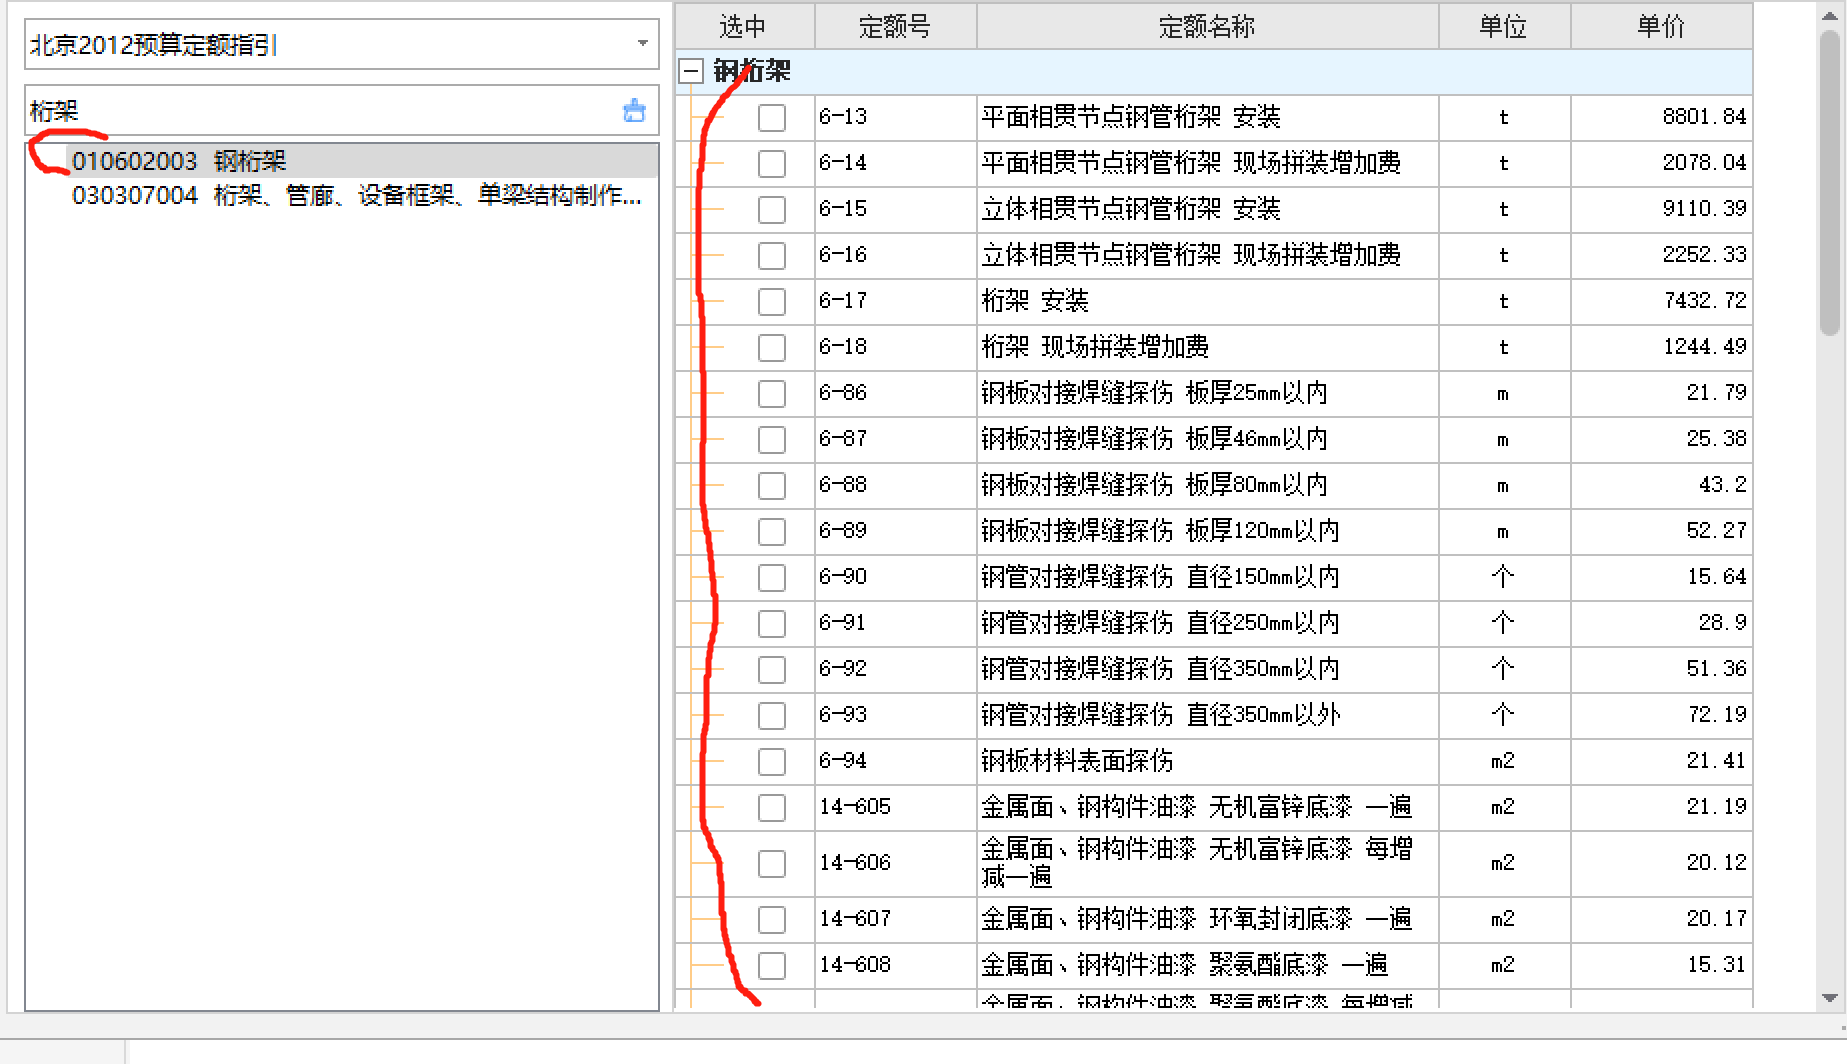Select cell 平面相贯节点钢管桁架 安装

1207,117
